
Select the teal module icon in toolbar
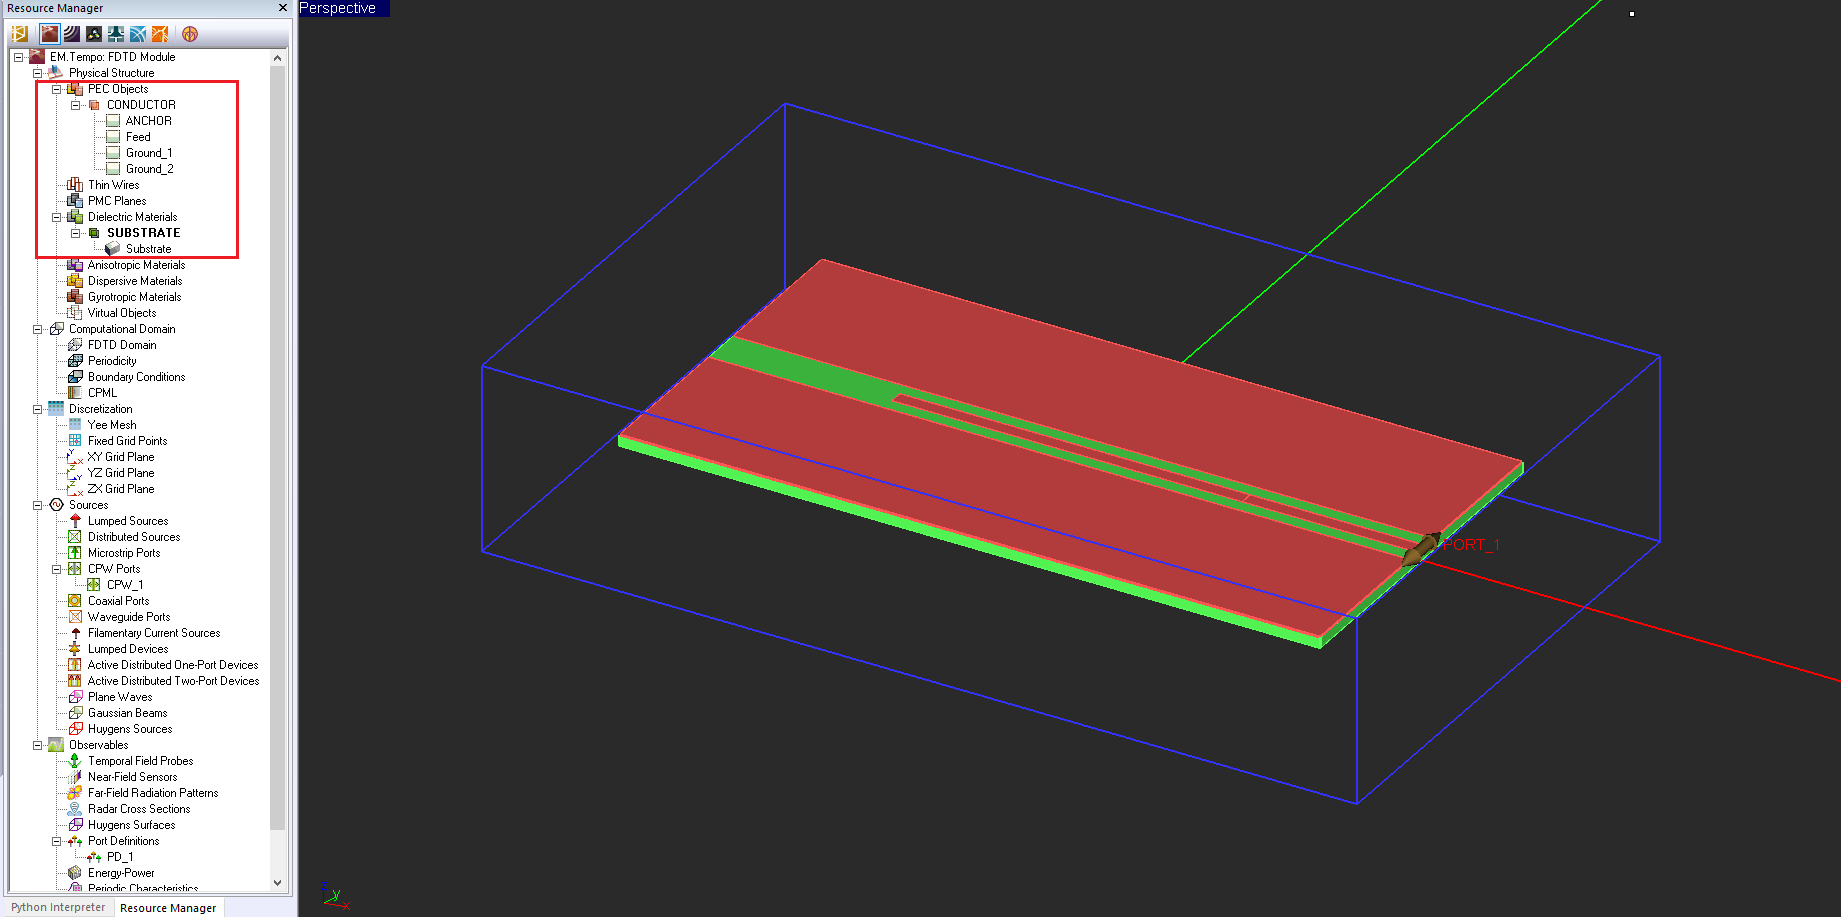click(x=116, y=34)
